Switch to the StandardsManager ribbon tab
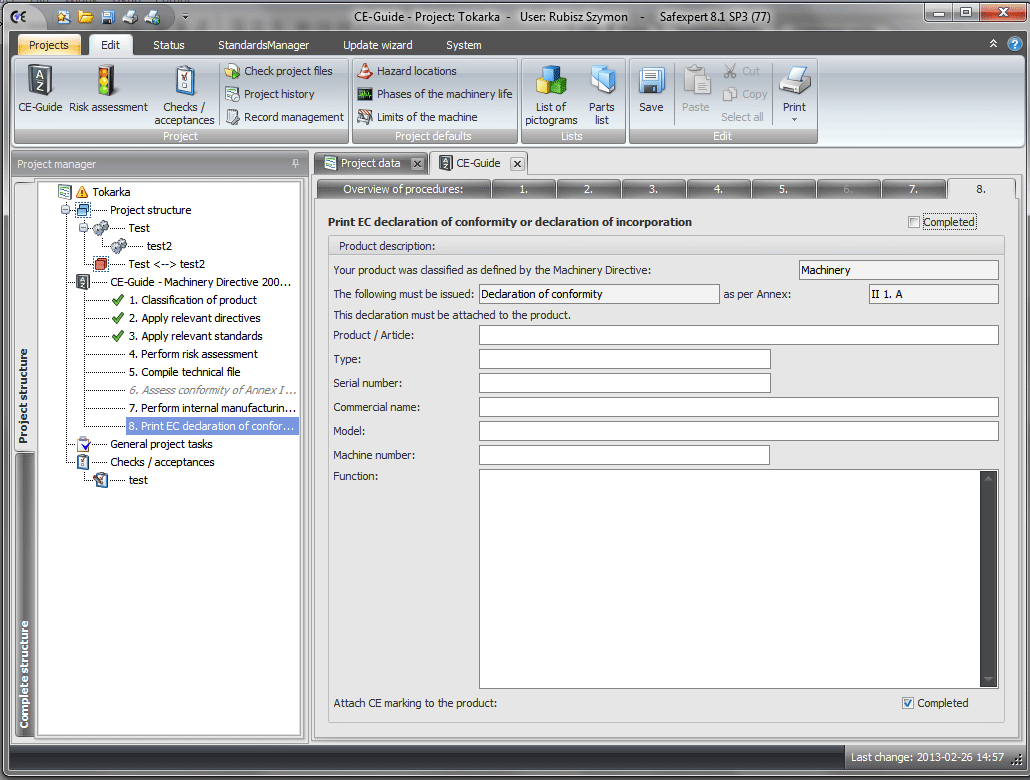1030x780 pixels. point(265,45)
